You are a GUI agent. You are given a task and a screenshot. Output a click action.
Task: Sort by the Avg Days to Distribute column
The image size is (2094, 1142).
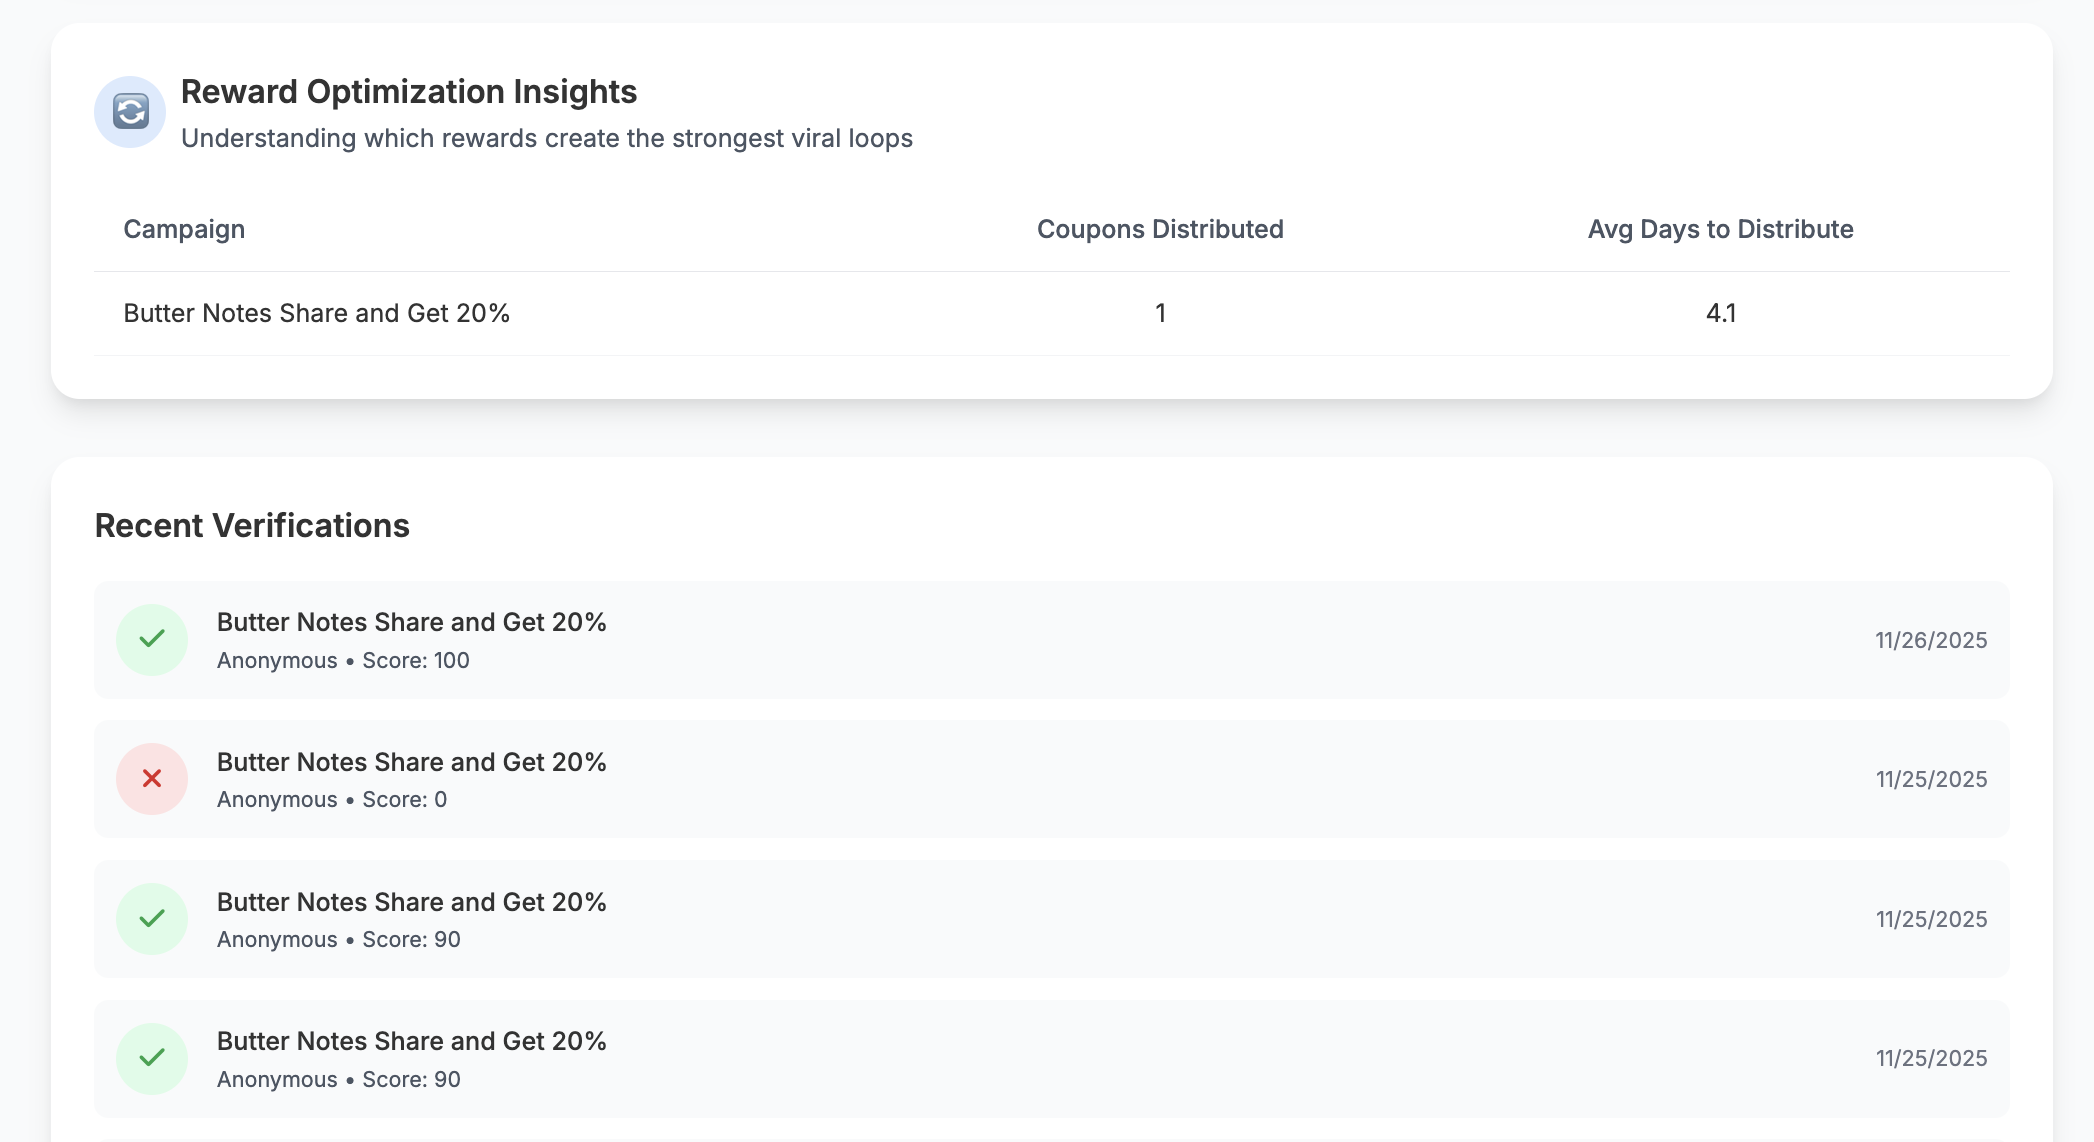[x=1720, y=229]
